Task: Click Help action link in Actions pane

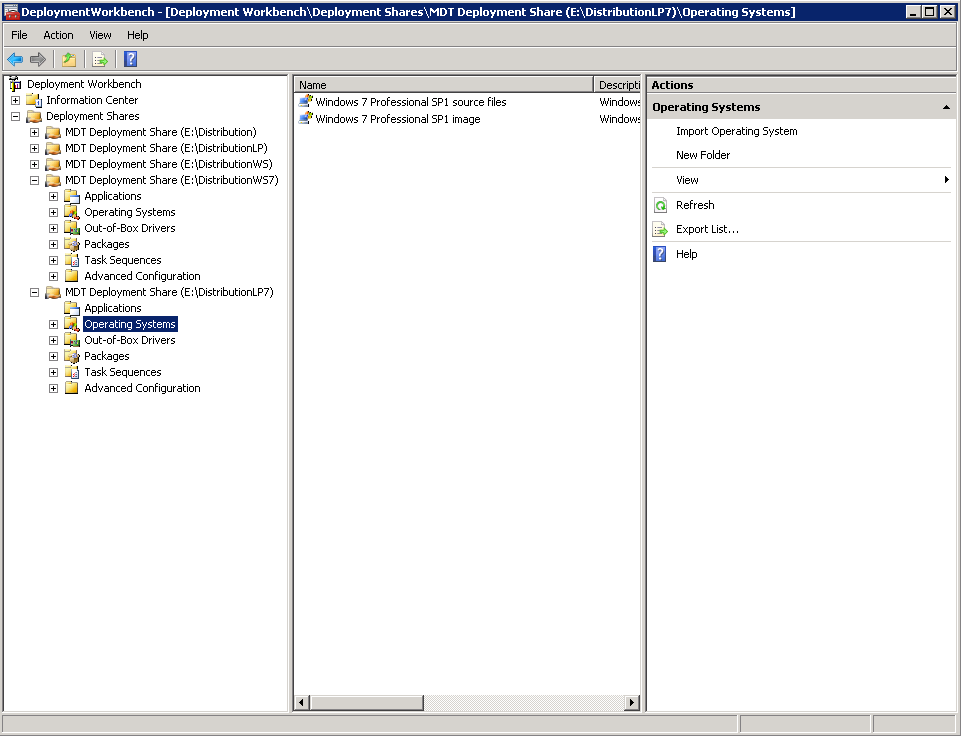Action: (x=686, y=254)
